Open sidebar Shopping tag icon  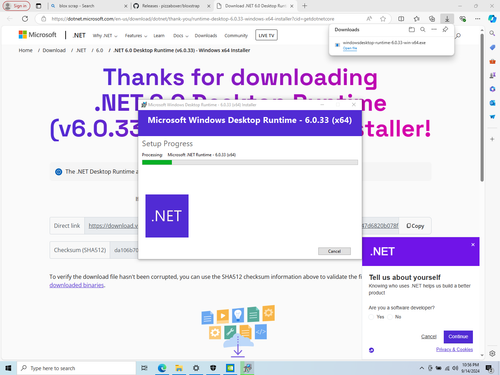492,47
